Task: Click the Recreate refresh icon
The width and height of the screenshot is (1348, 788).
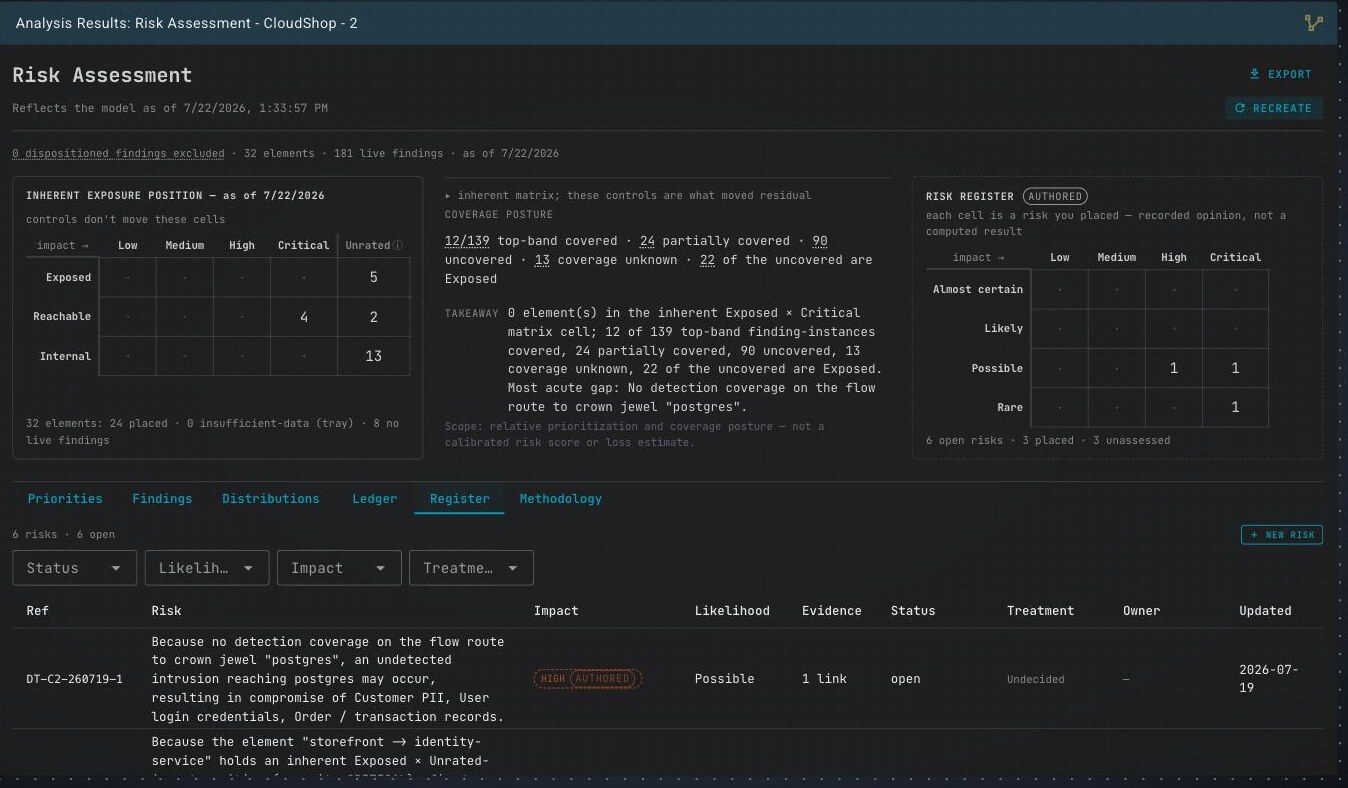Action: (1240, 108)
